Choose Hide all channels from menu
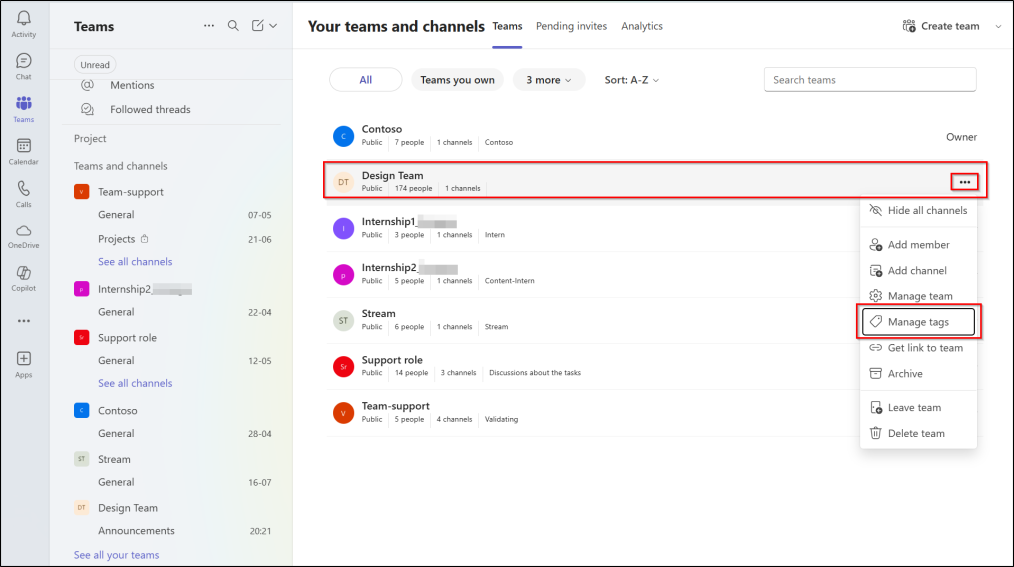Viewport: 1014px width, 567px height. [x=918, y=210]
